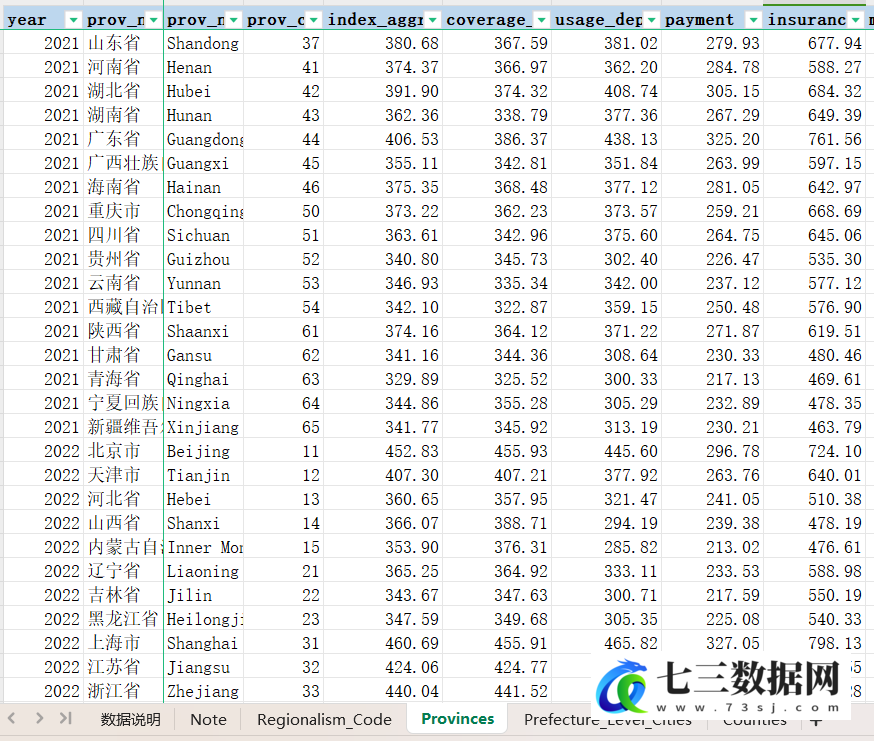Image resolution: width=874 pixels, height=741 pixels.
Task: Select the cell containing Henan
Action: 203,67
